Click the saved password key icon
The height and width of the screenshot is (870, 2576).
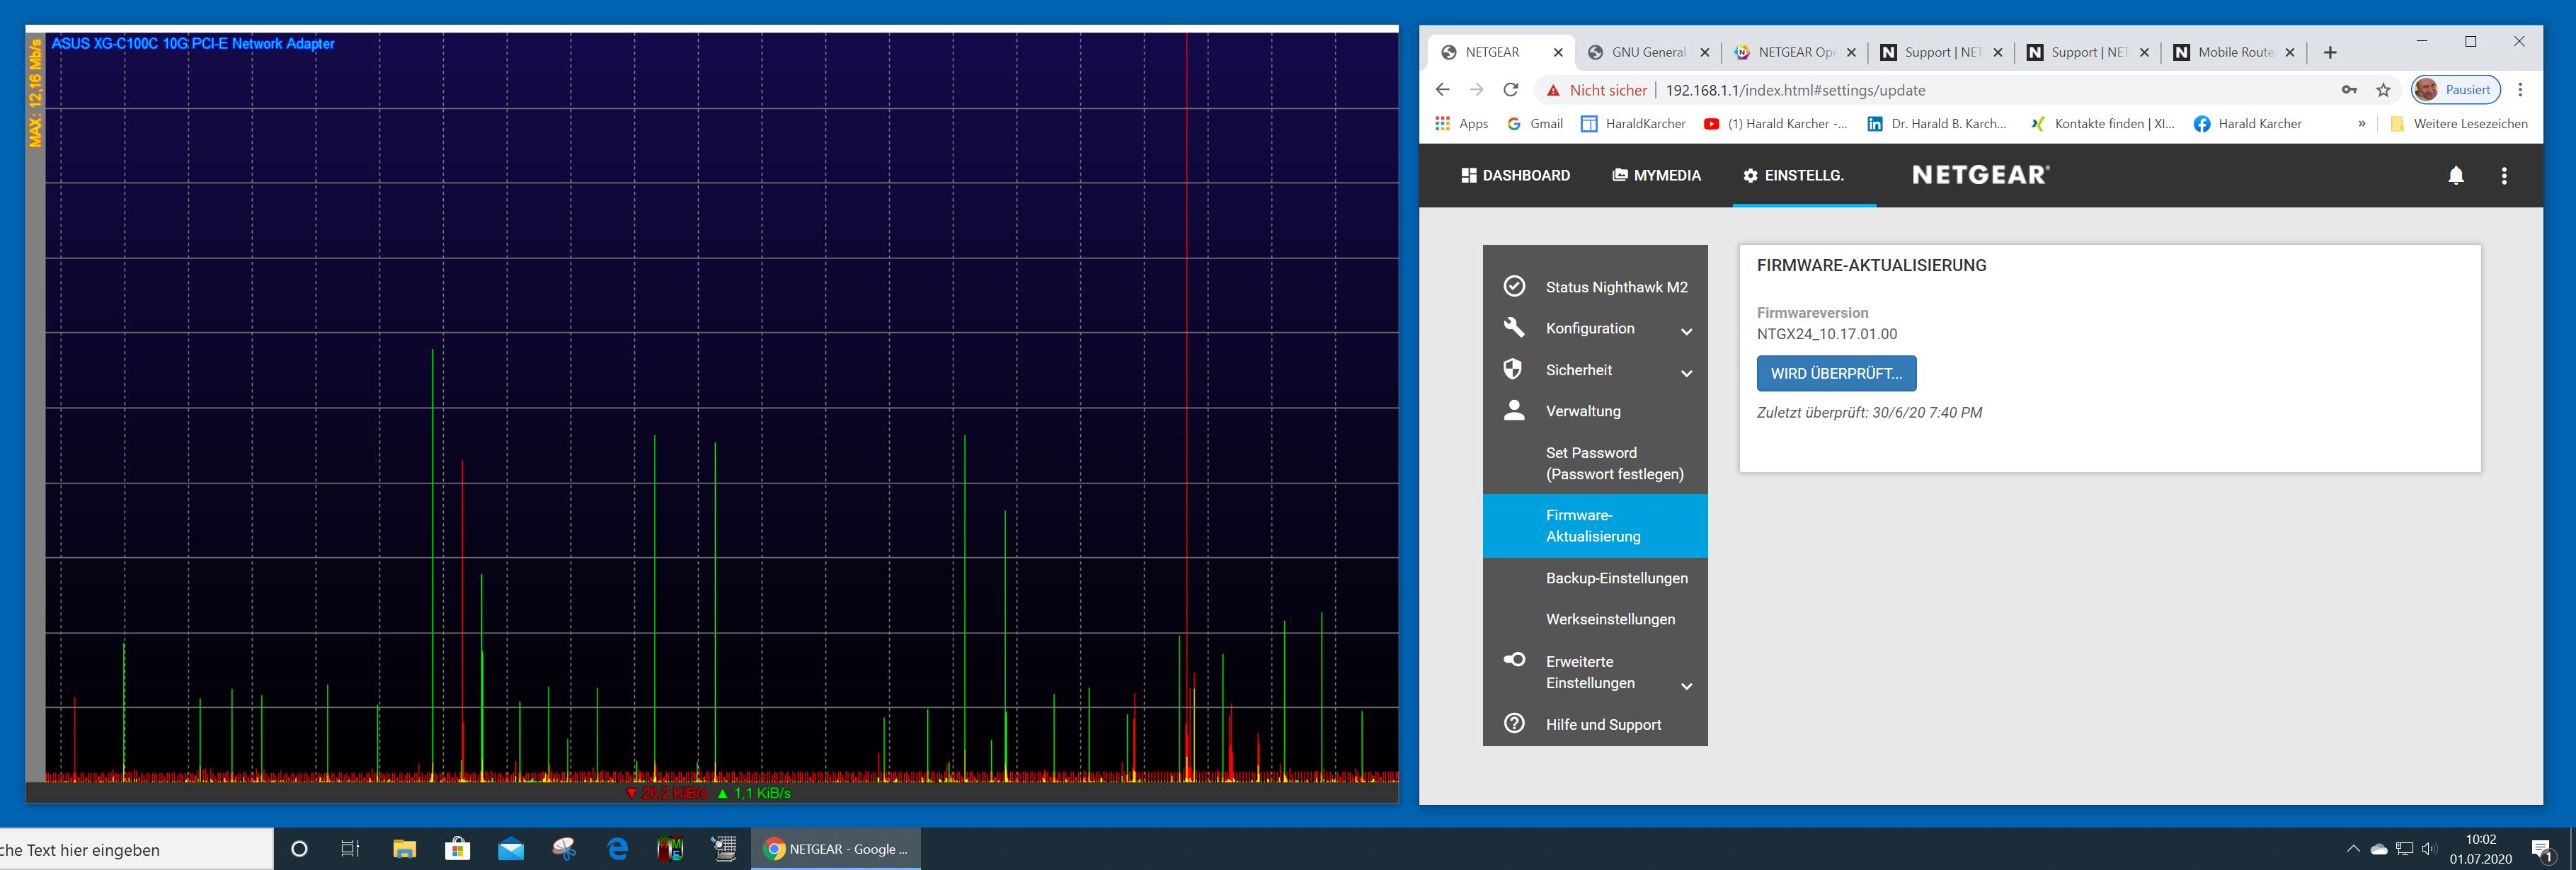click(x=2349, y=90)
